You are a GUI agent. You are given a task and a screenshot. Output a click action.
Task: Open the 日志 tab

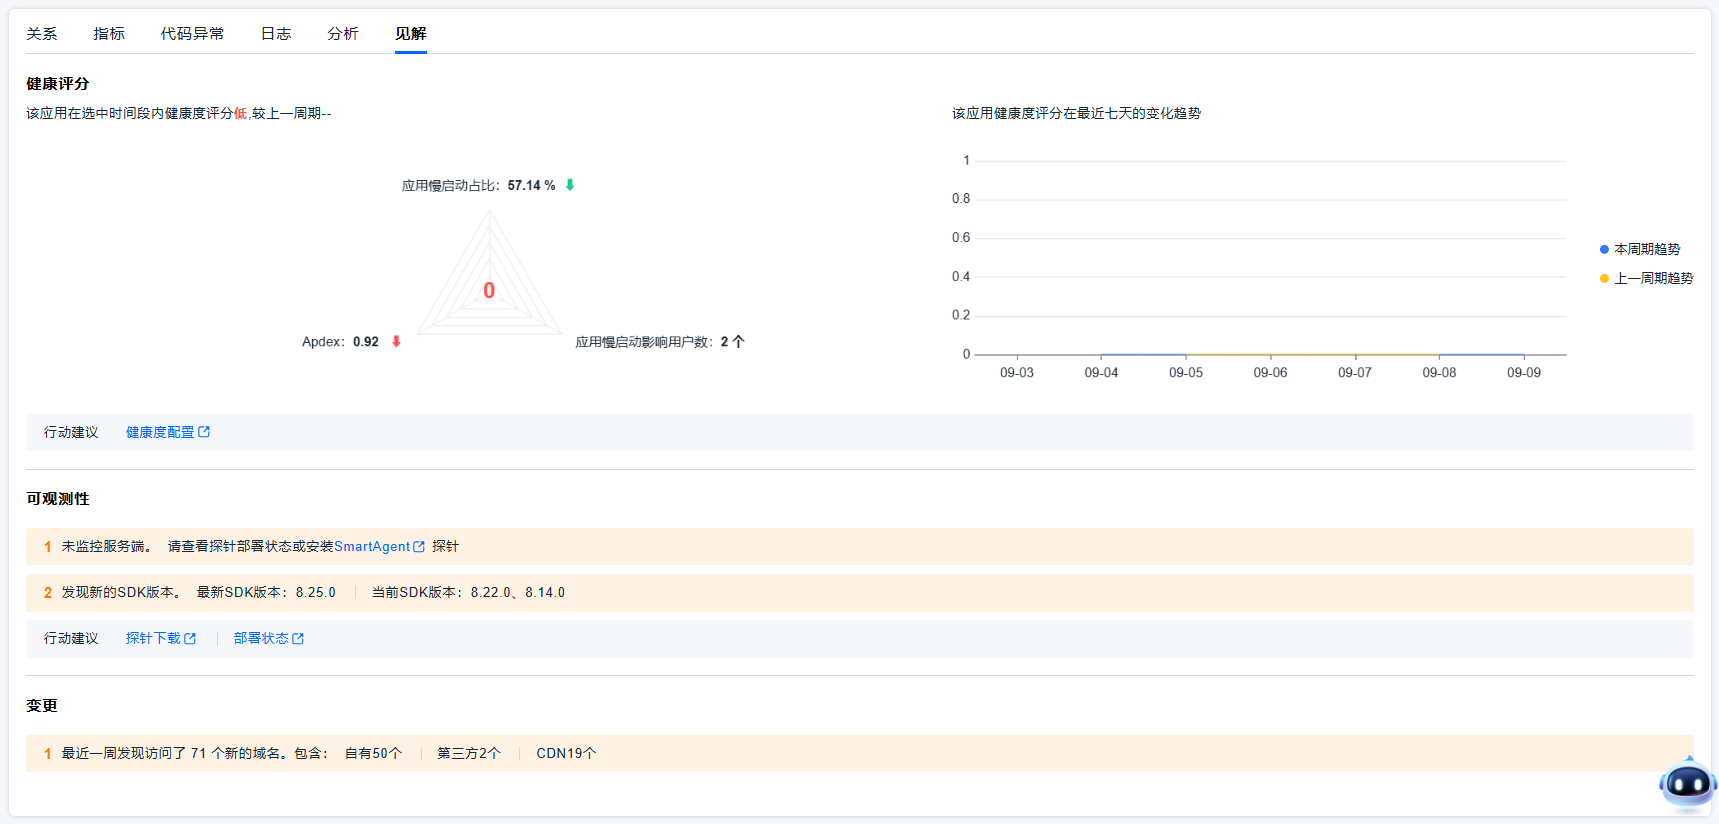point(276,34)
